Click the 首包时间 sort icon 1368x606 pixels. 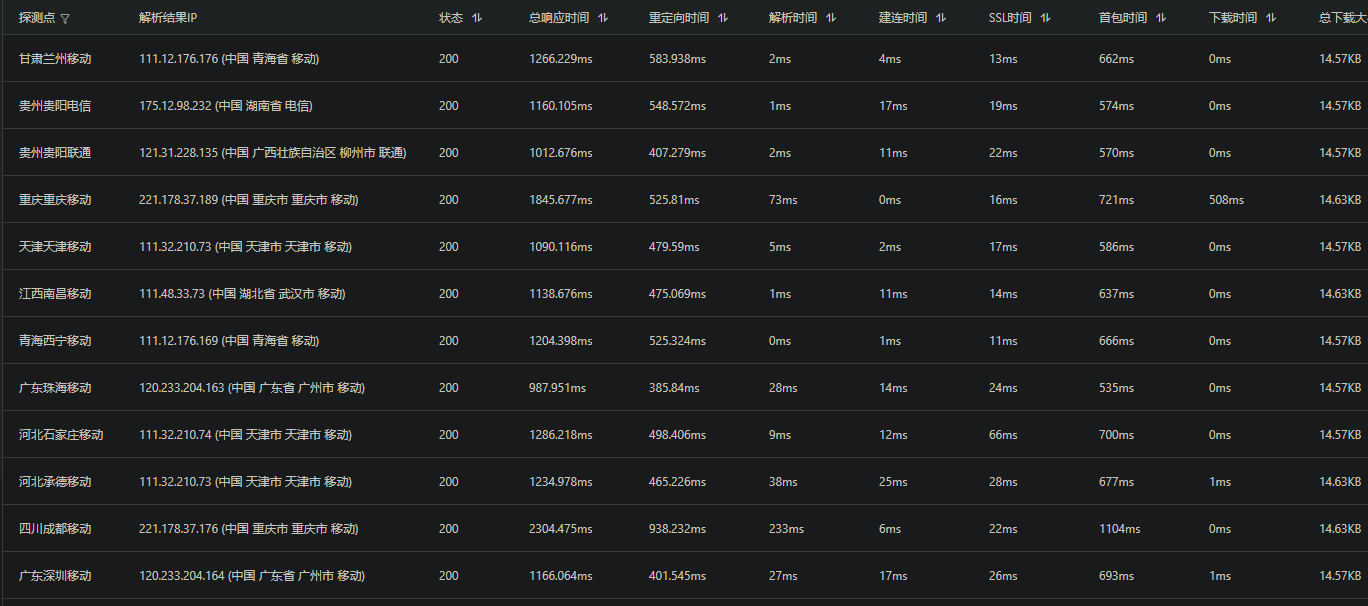(x=1161, y=18)
